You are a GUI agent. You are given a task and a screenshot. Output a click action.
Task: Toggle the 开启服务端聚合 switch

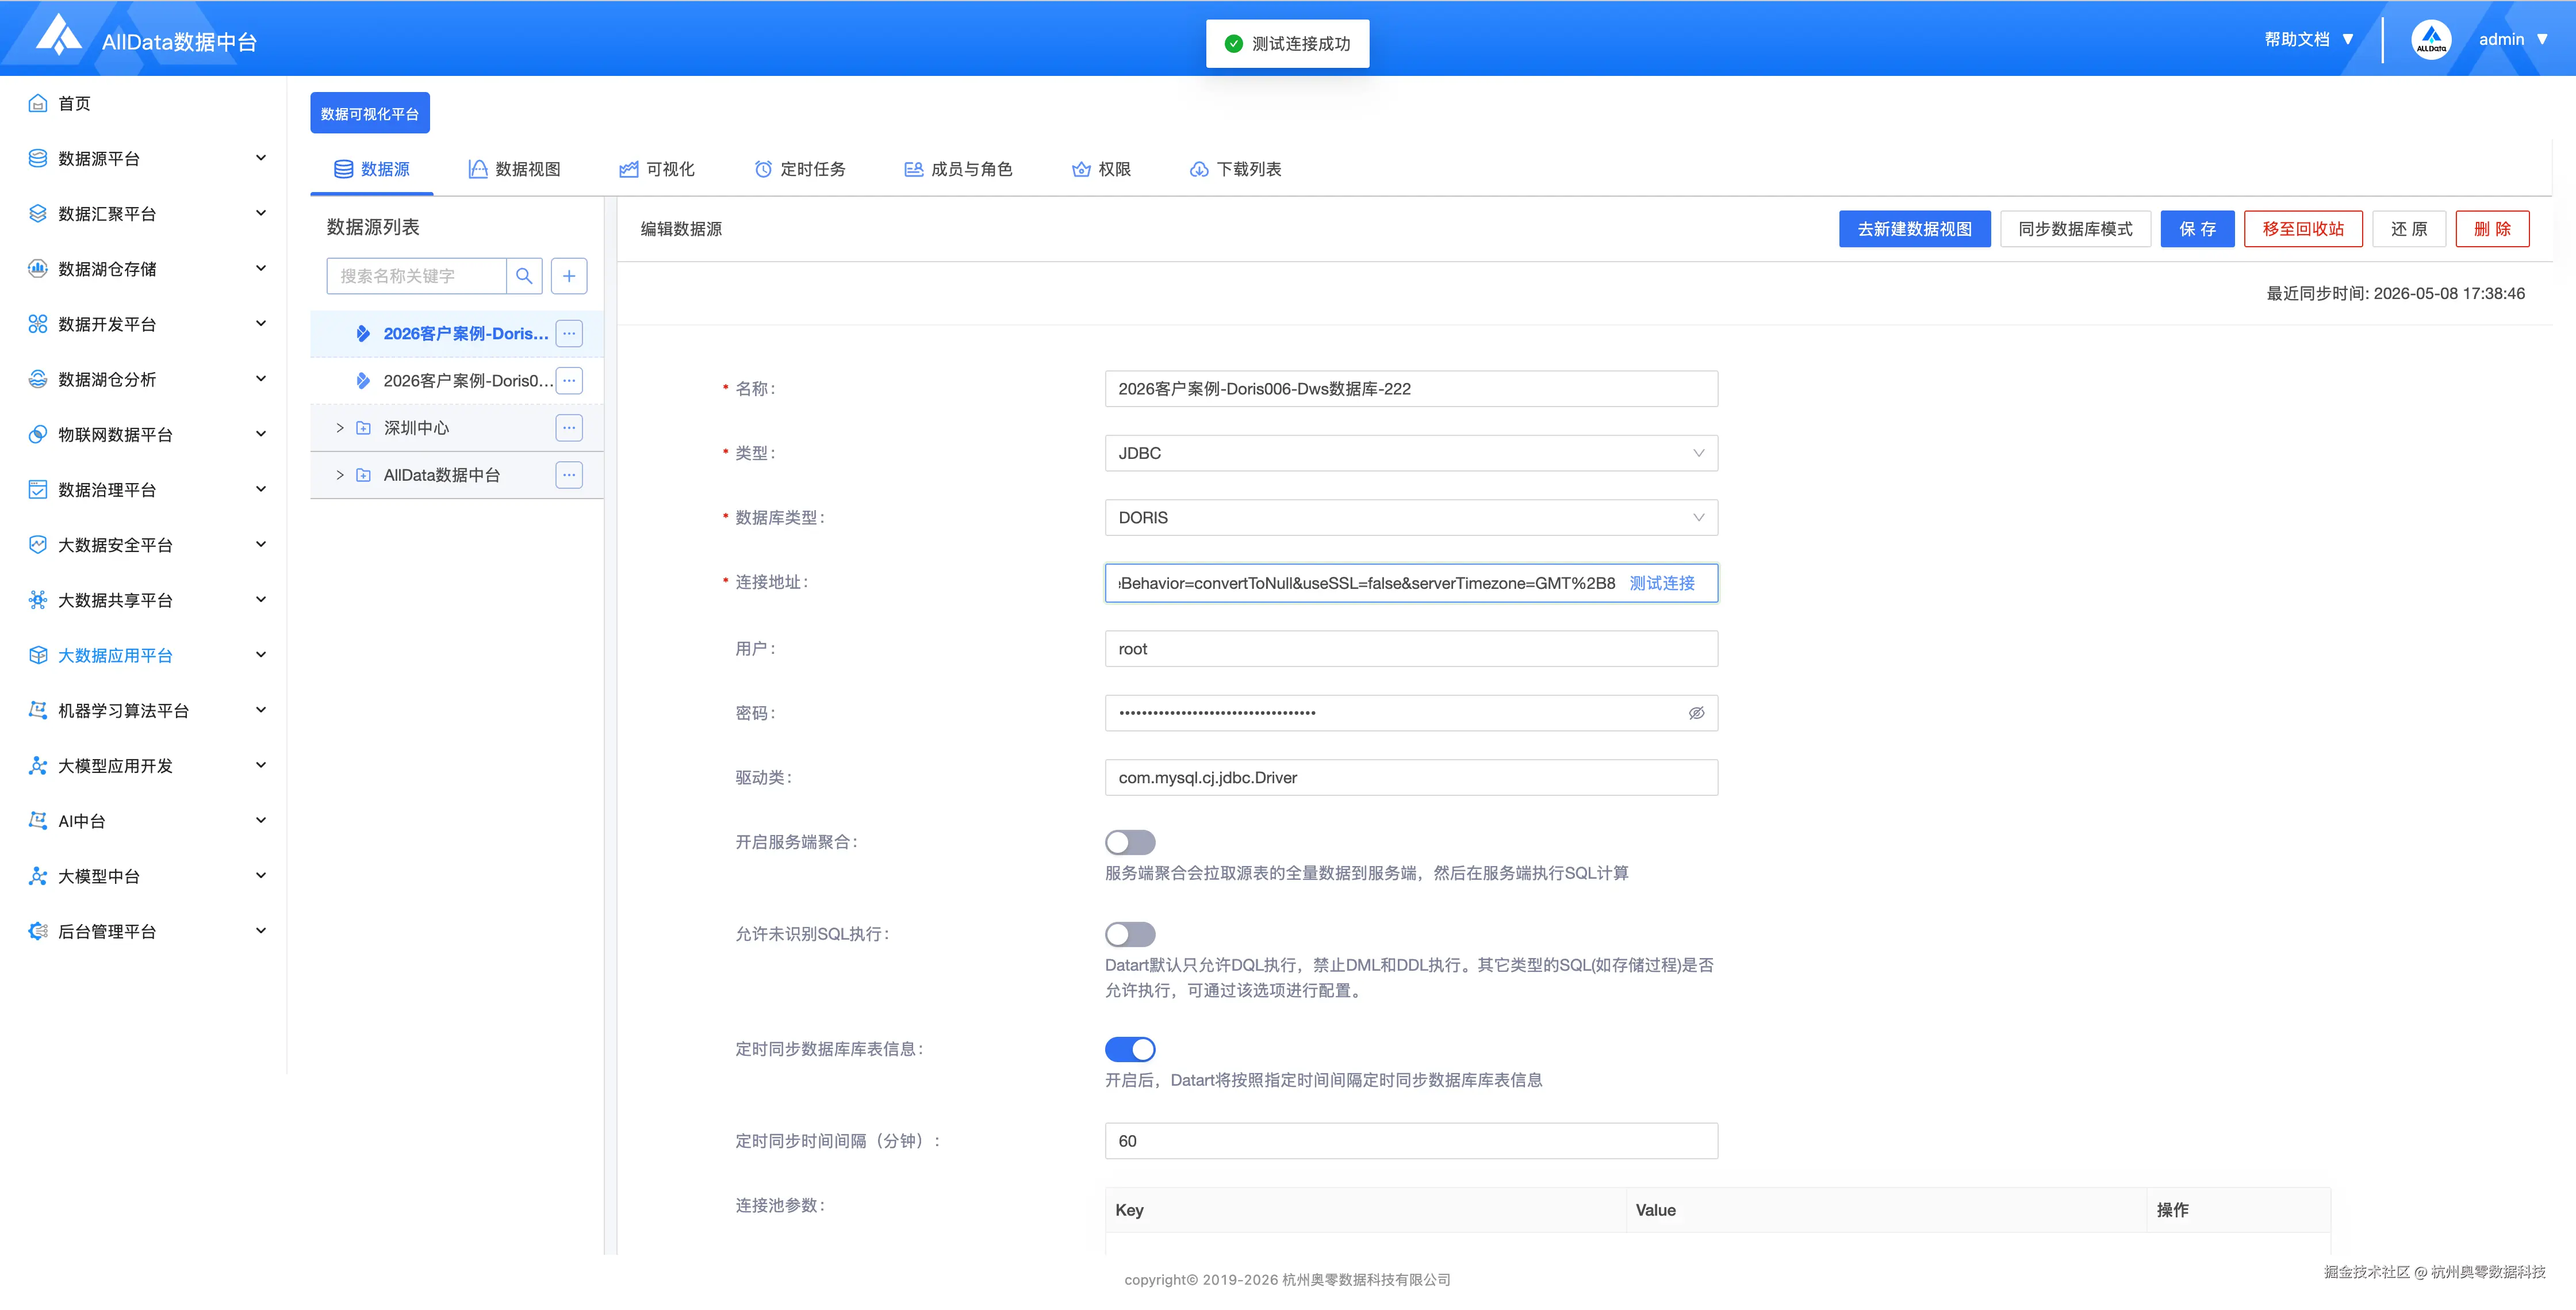1130,842
